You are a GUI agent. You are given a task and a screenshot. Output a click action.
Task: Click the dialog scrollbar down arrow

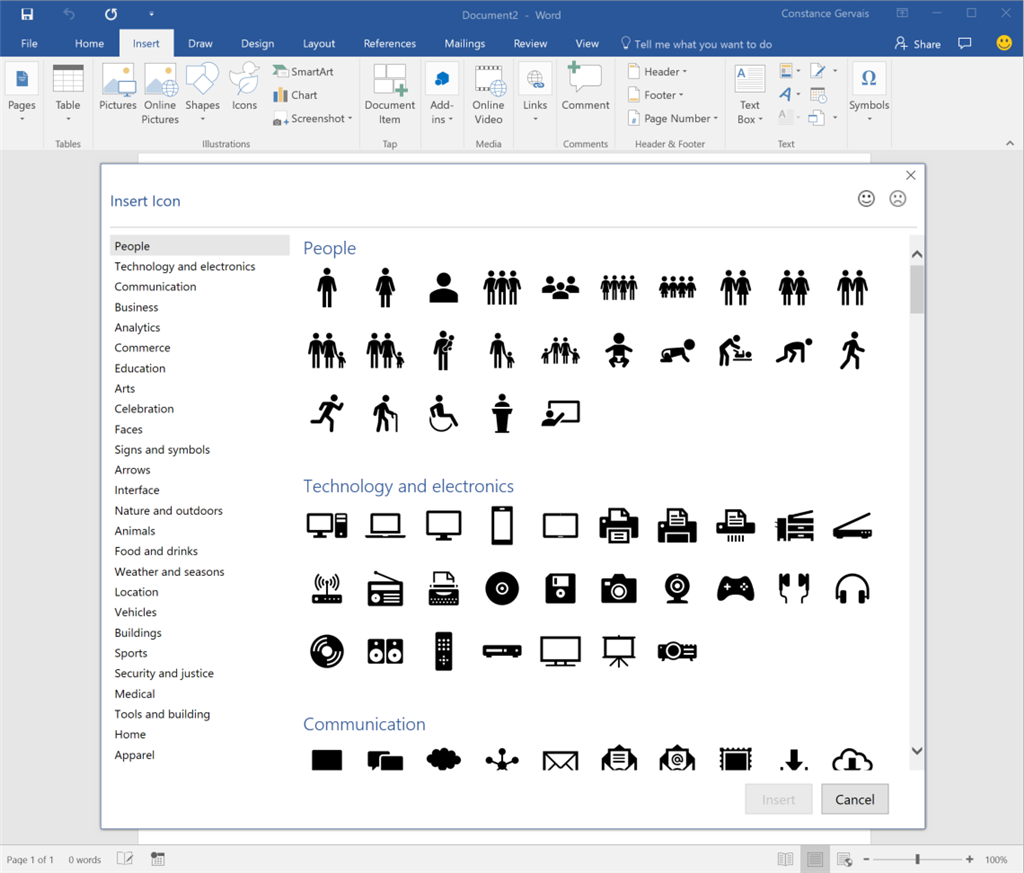tap(917, 750)
